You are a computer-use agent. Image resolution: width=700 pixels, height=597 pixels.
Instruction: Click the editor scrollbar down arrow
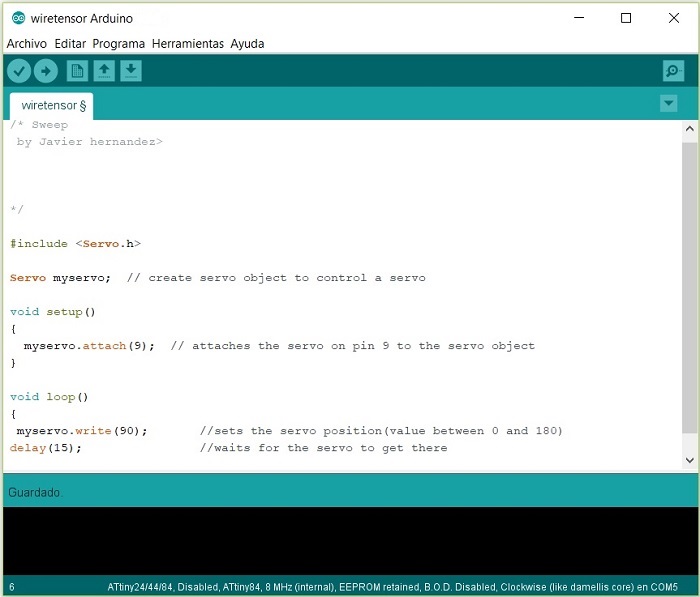click(689, 460)
